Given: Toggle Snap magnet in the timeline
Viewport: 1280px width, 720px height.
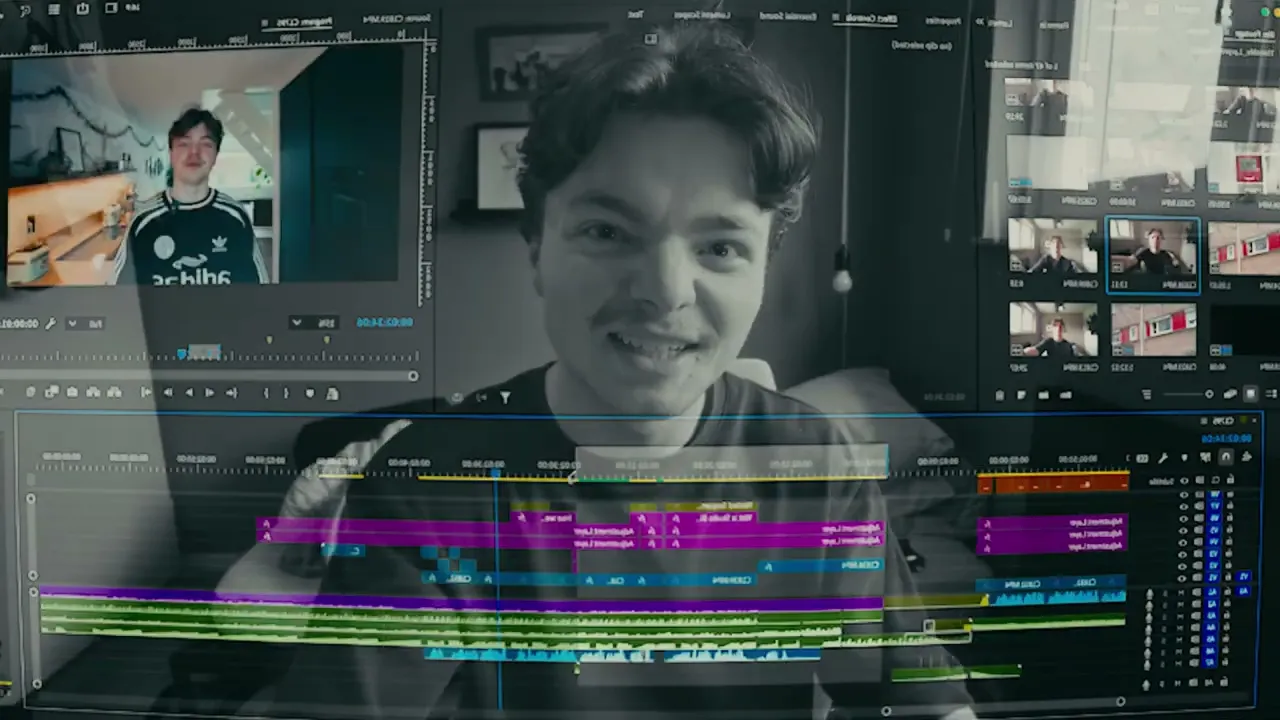Looking at the screenshot, I should pyautogui.click(x=1226, y=457).
